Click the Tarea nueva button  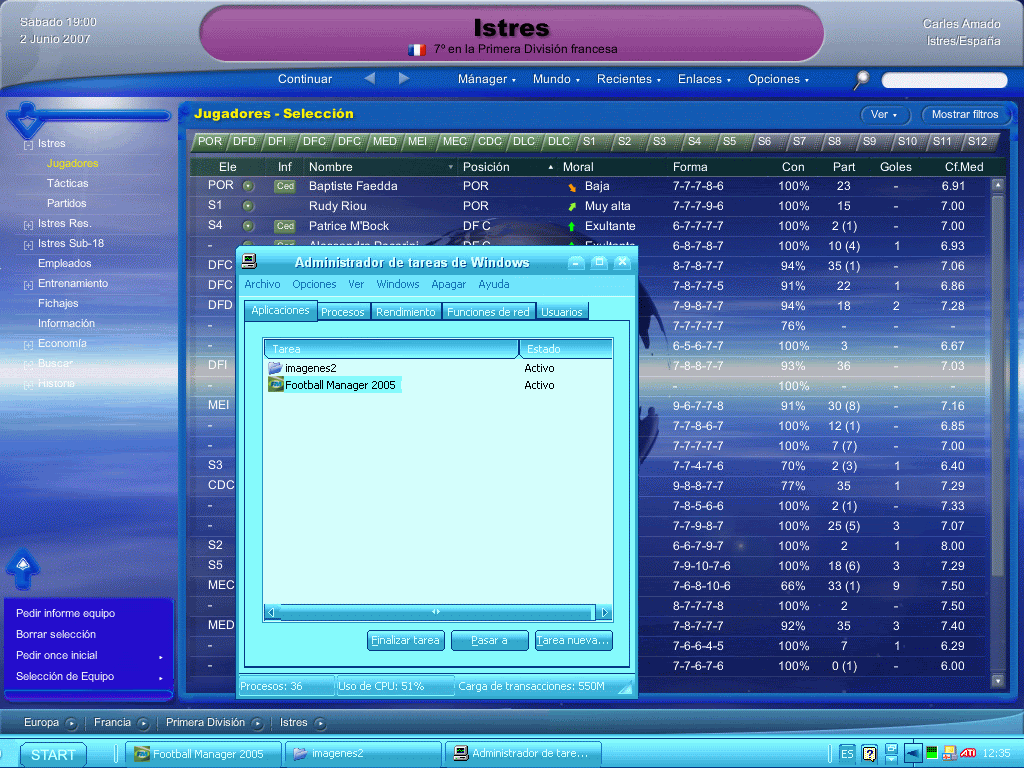point(573,641)
